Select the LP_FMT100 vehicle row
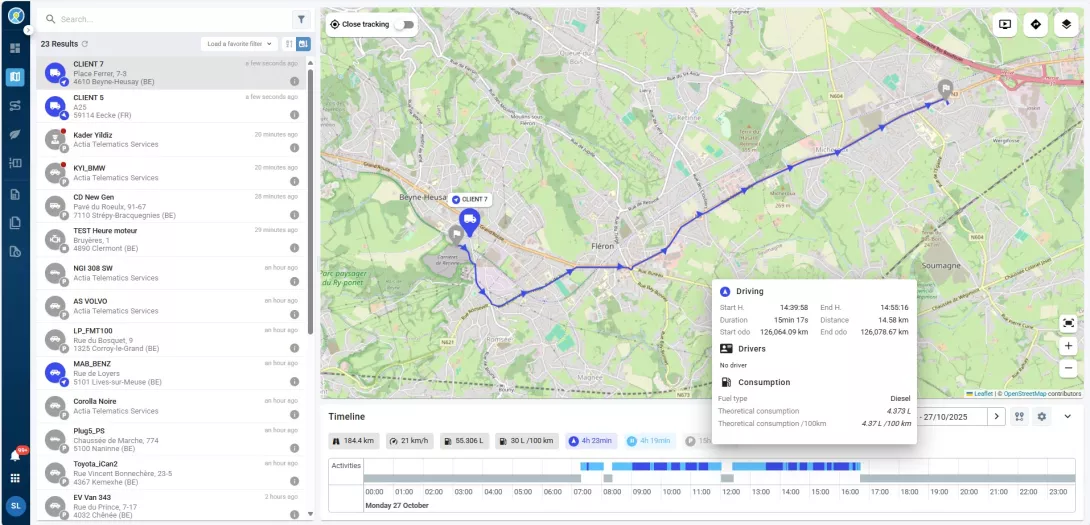 point(170,339)
